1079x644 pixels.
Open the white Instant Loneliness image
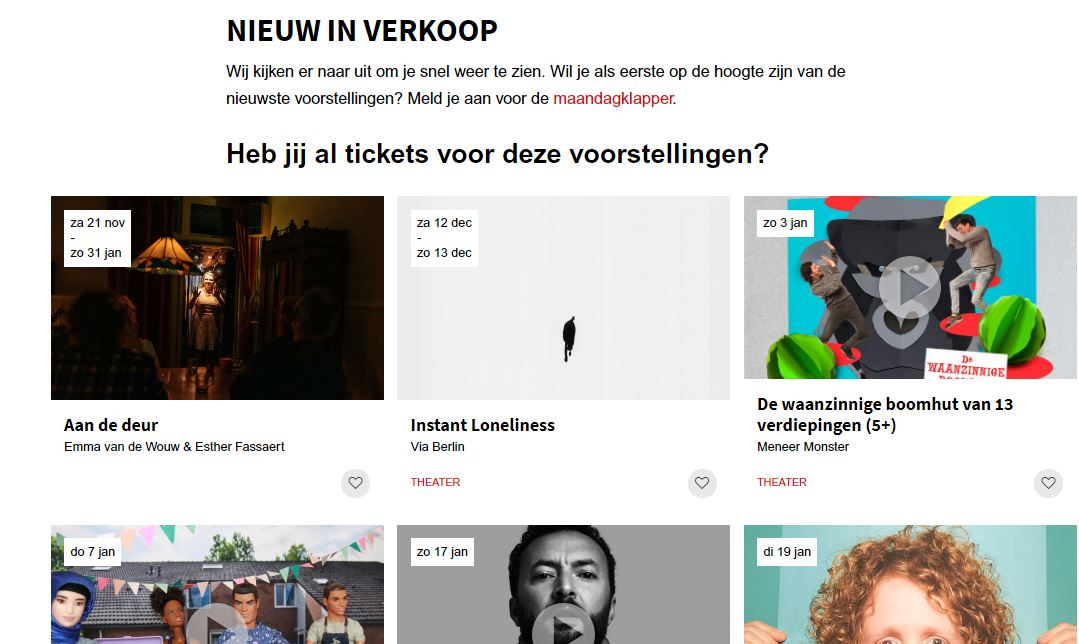563,298
